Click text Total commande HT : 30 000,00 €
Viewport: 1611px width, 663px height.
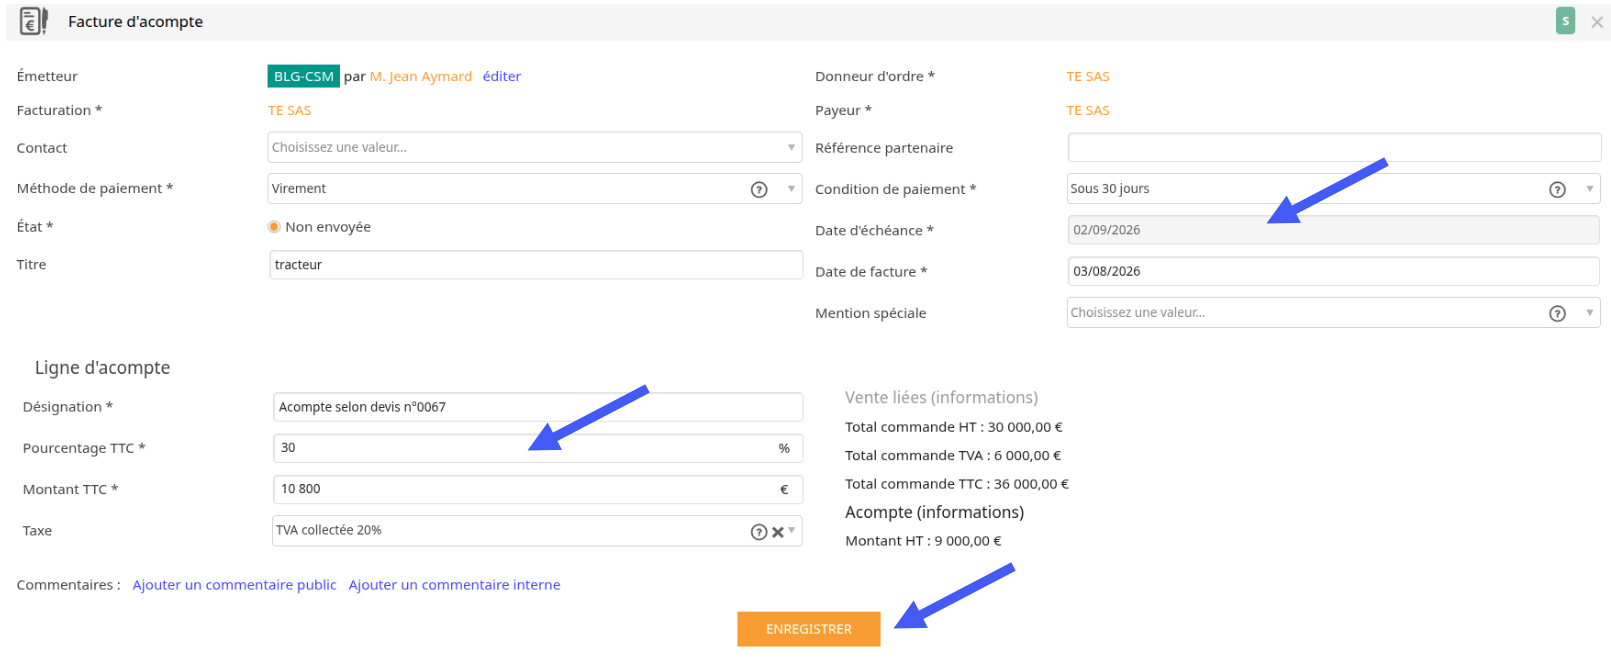point(954,427)
